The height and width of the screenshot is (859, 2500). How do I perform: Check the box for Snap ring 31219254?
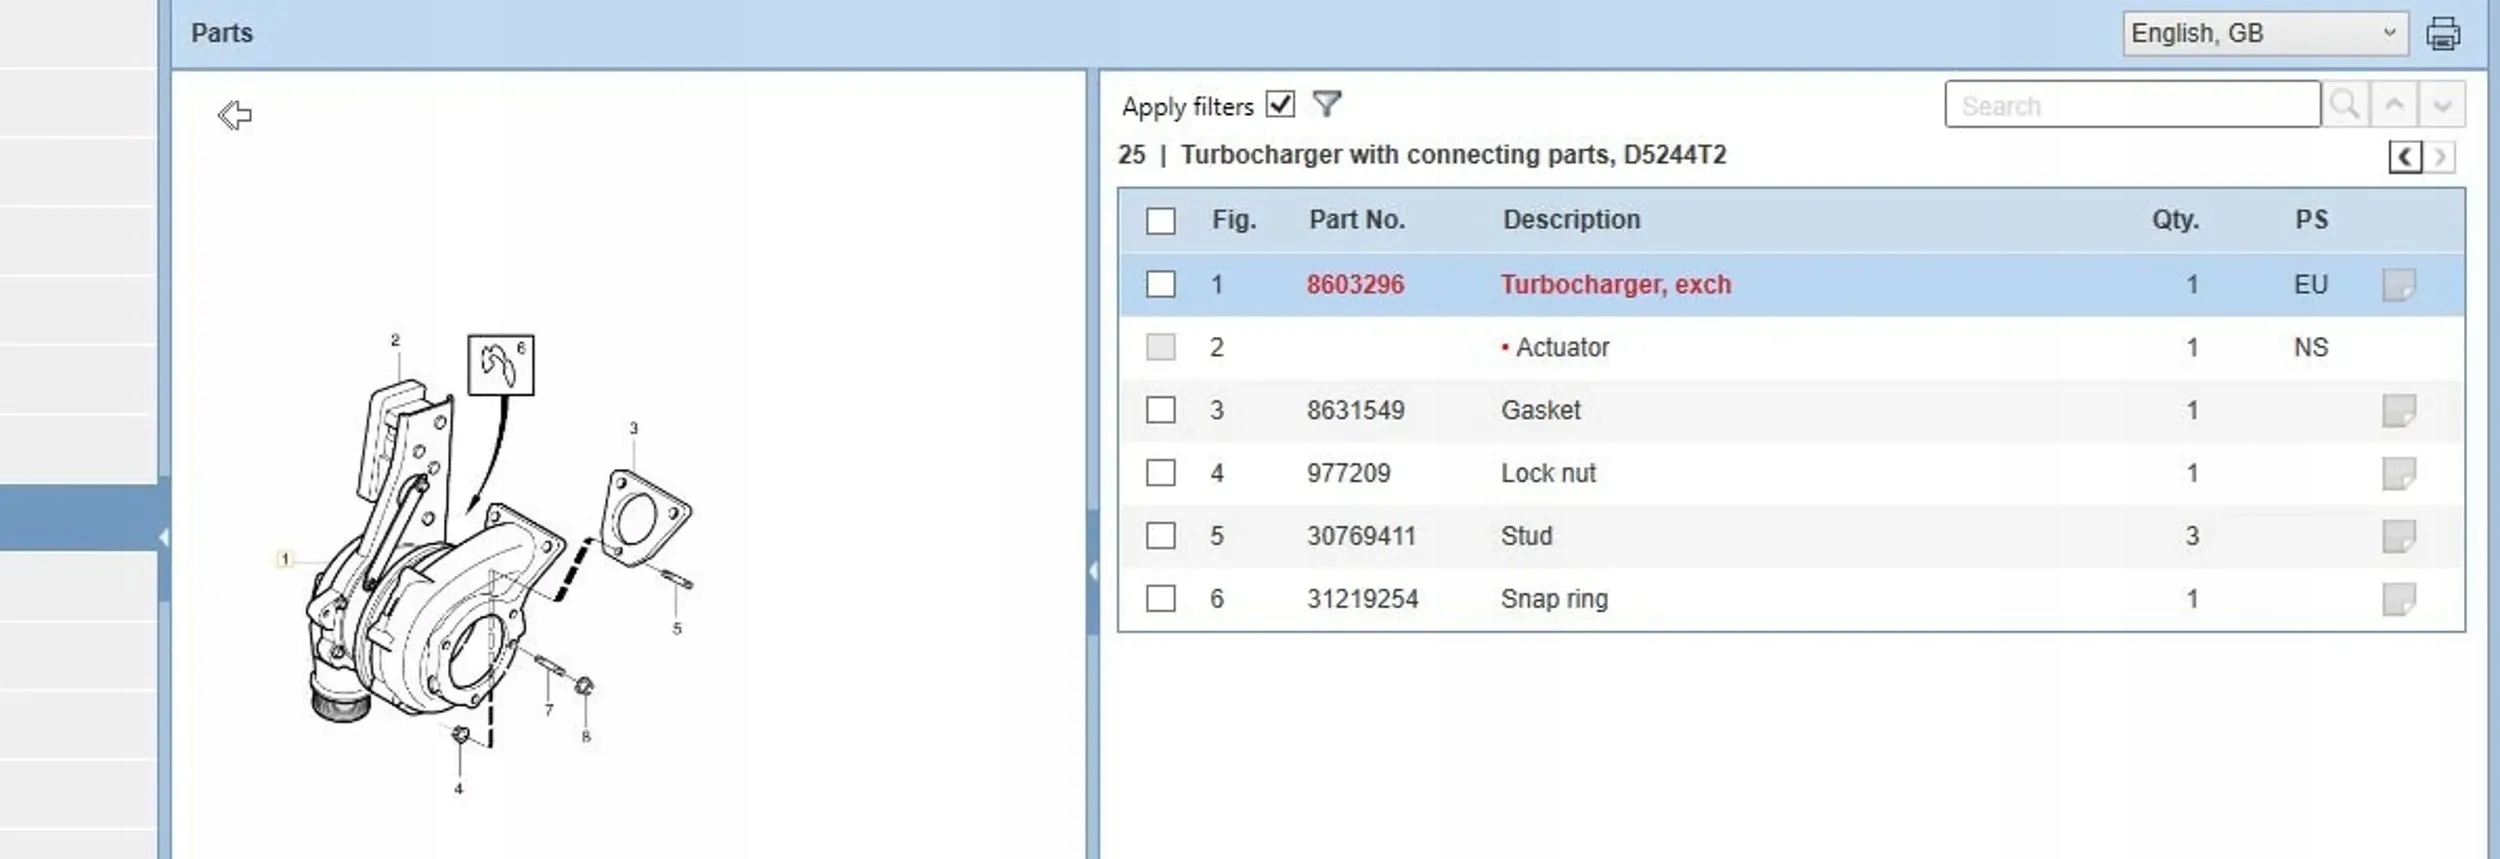tap(1160, 599)
